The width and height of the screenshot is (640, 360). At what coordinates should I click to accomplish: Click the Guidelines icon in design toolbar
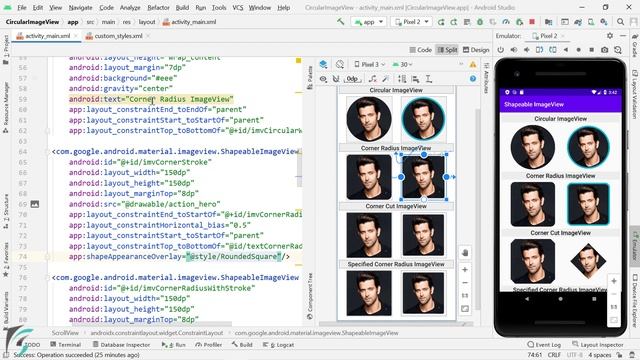(429, 79)
